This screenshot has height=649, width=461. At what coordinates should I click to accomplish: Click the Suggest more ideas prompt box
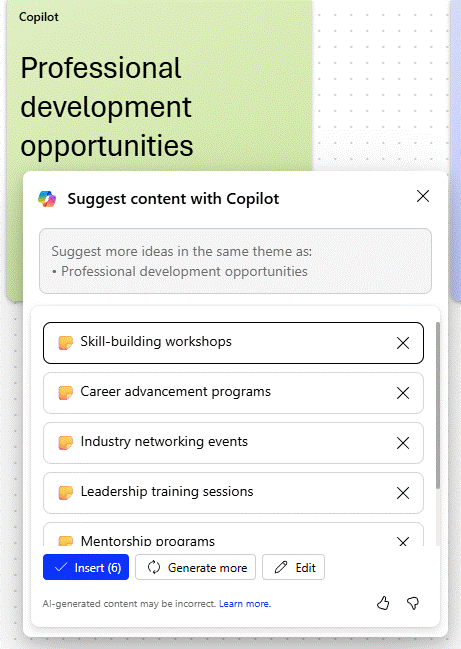point(235,261)
